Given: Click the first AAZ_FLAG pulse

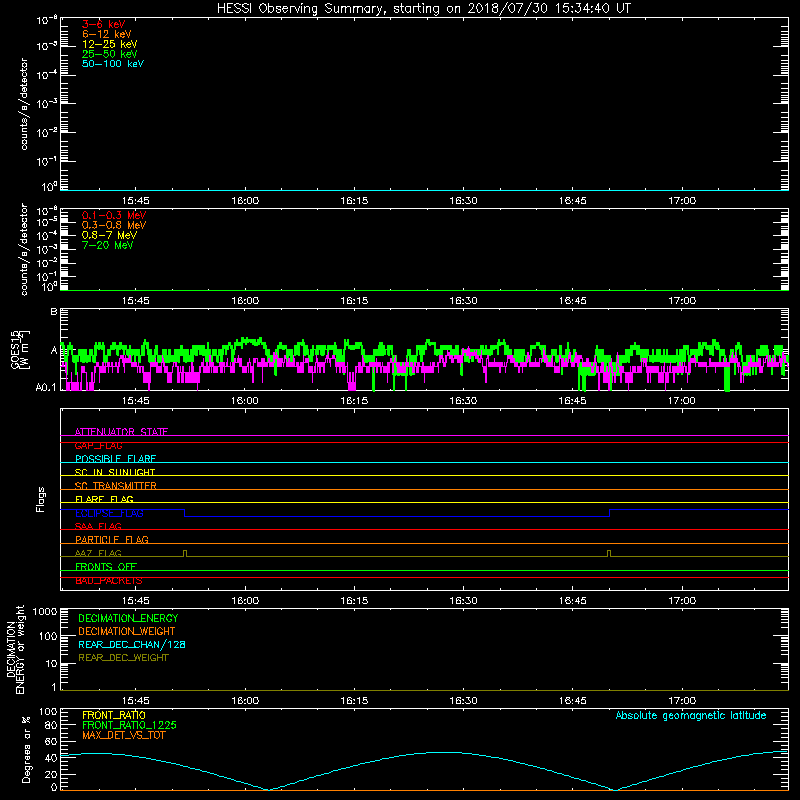Looking at the screenshot, I should [185, 553].
